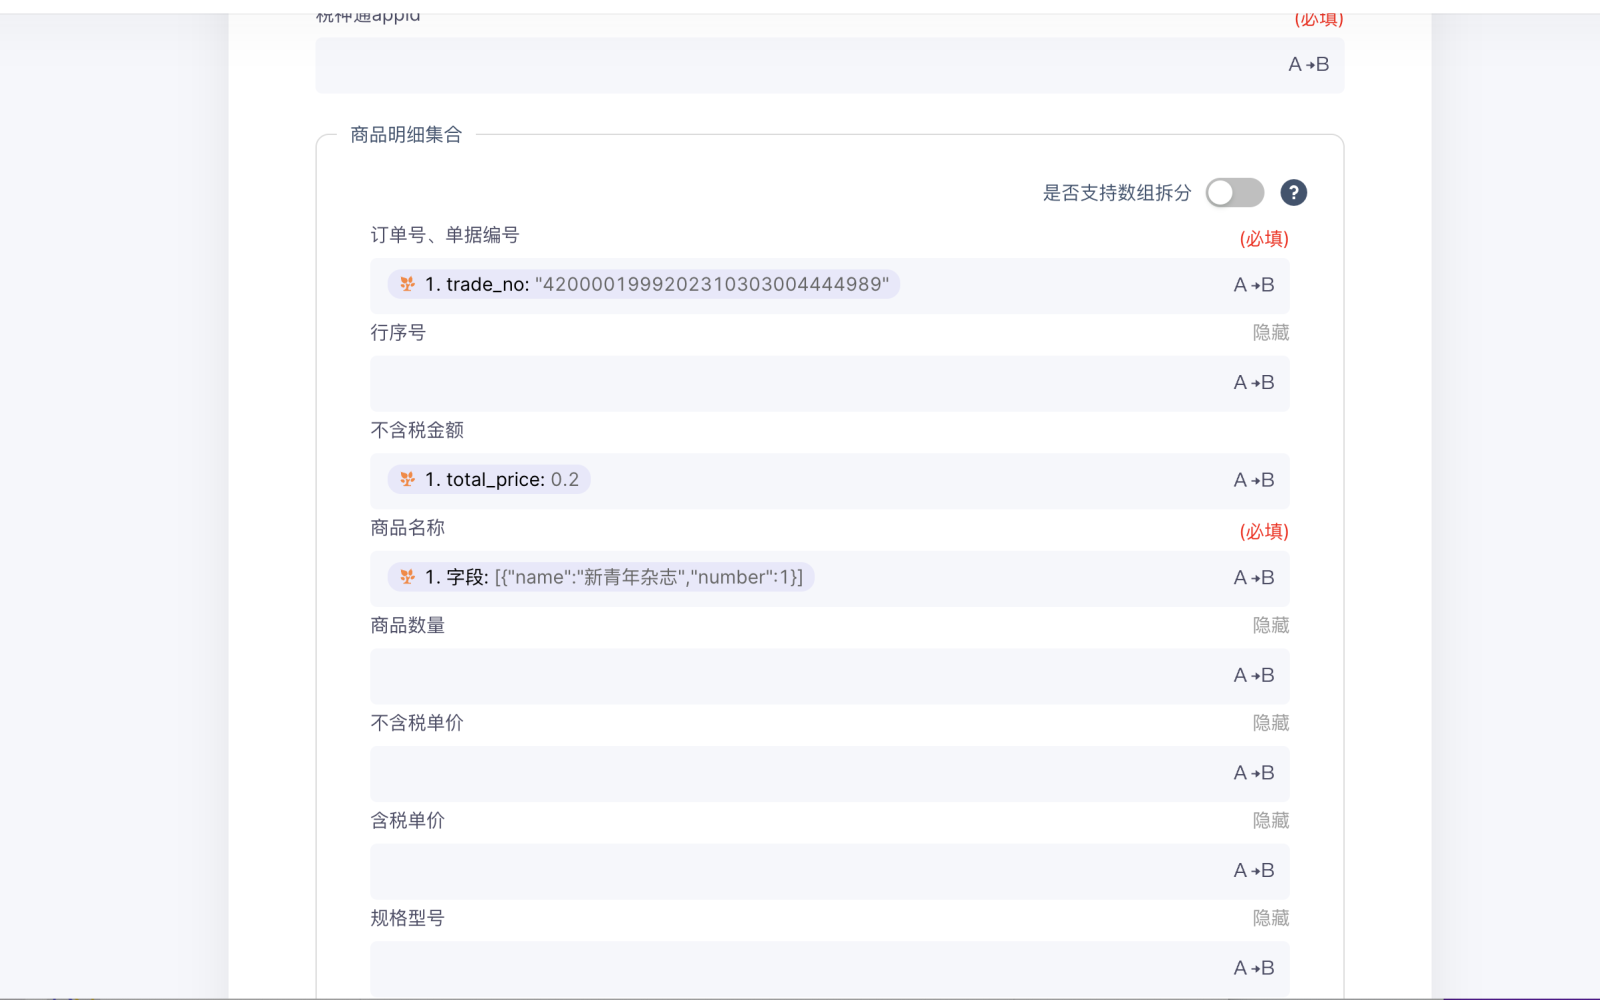Image resolution: width=1600 pixels, height=1000 pixels.
Task: Open help icon beside array split toggle
Action: pos(1293,193)
